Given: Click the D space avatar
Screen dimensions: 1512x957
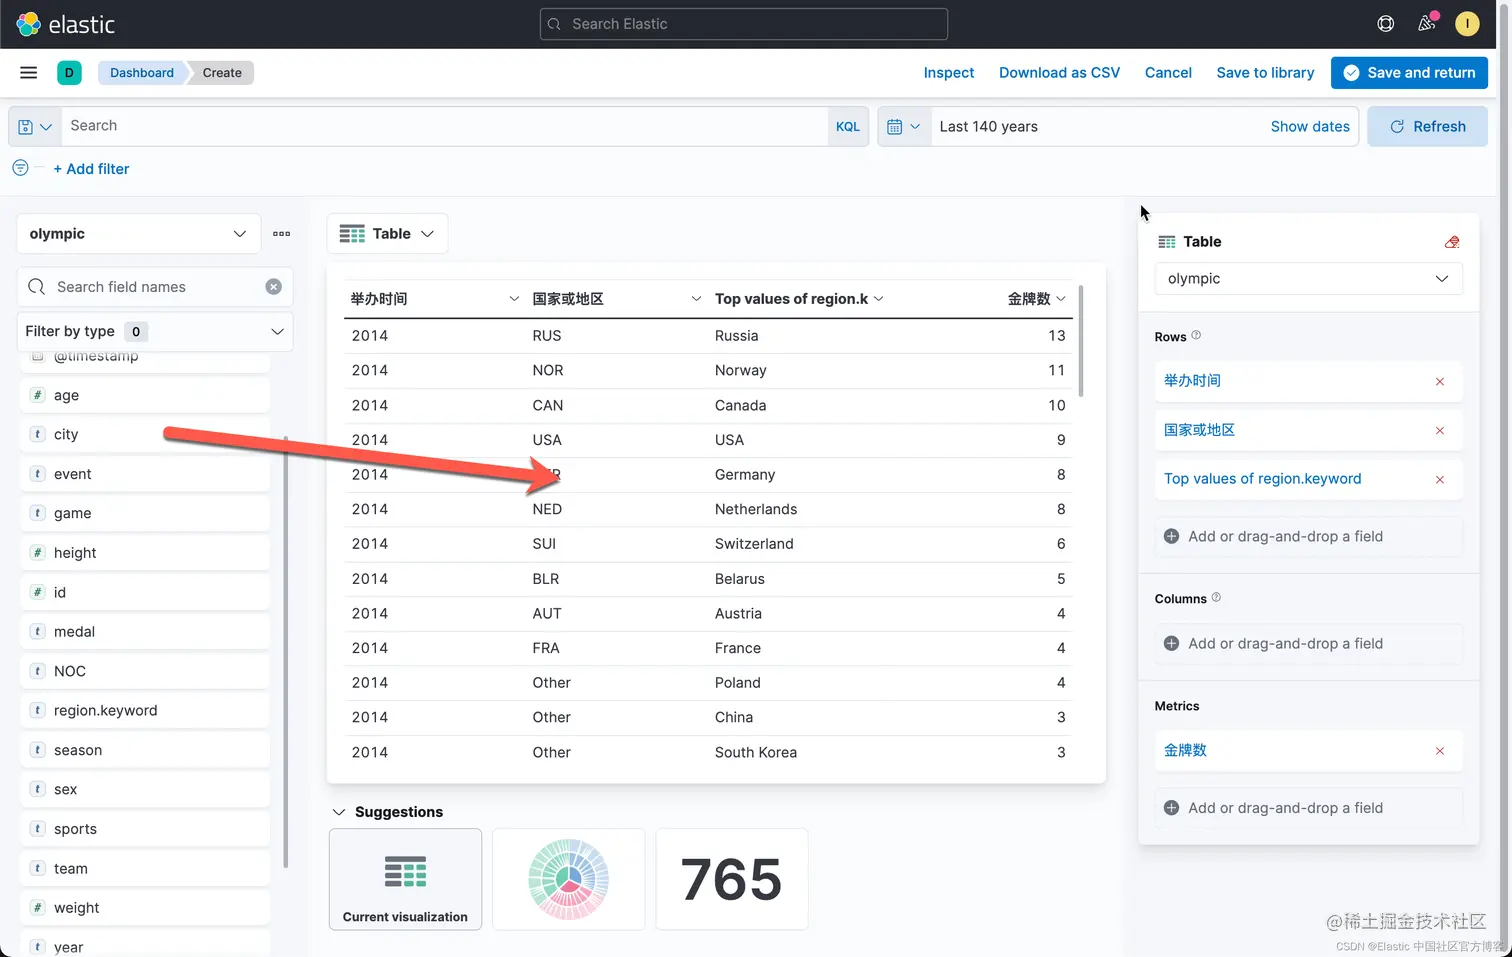Looking at the screenshot, I should click(x=69, y=72).
